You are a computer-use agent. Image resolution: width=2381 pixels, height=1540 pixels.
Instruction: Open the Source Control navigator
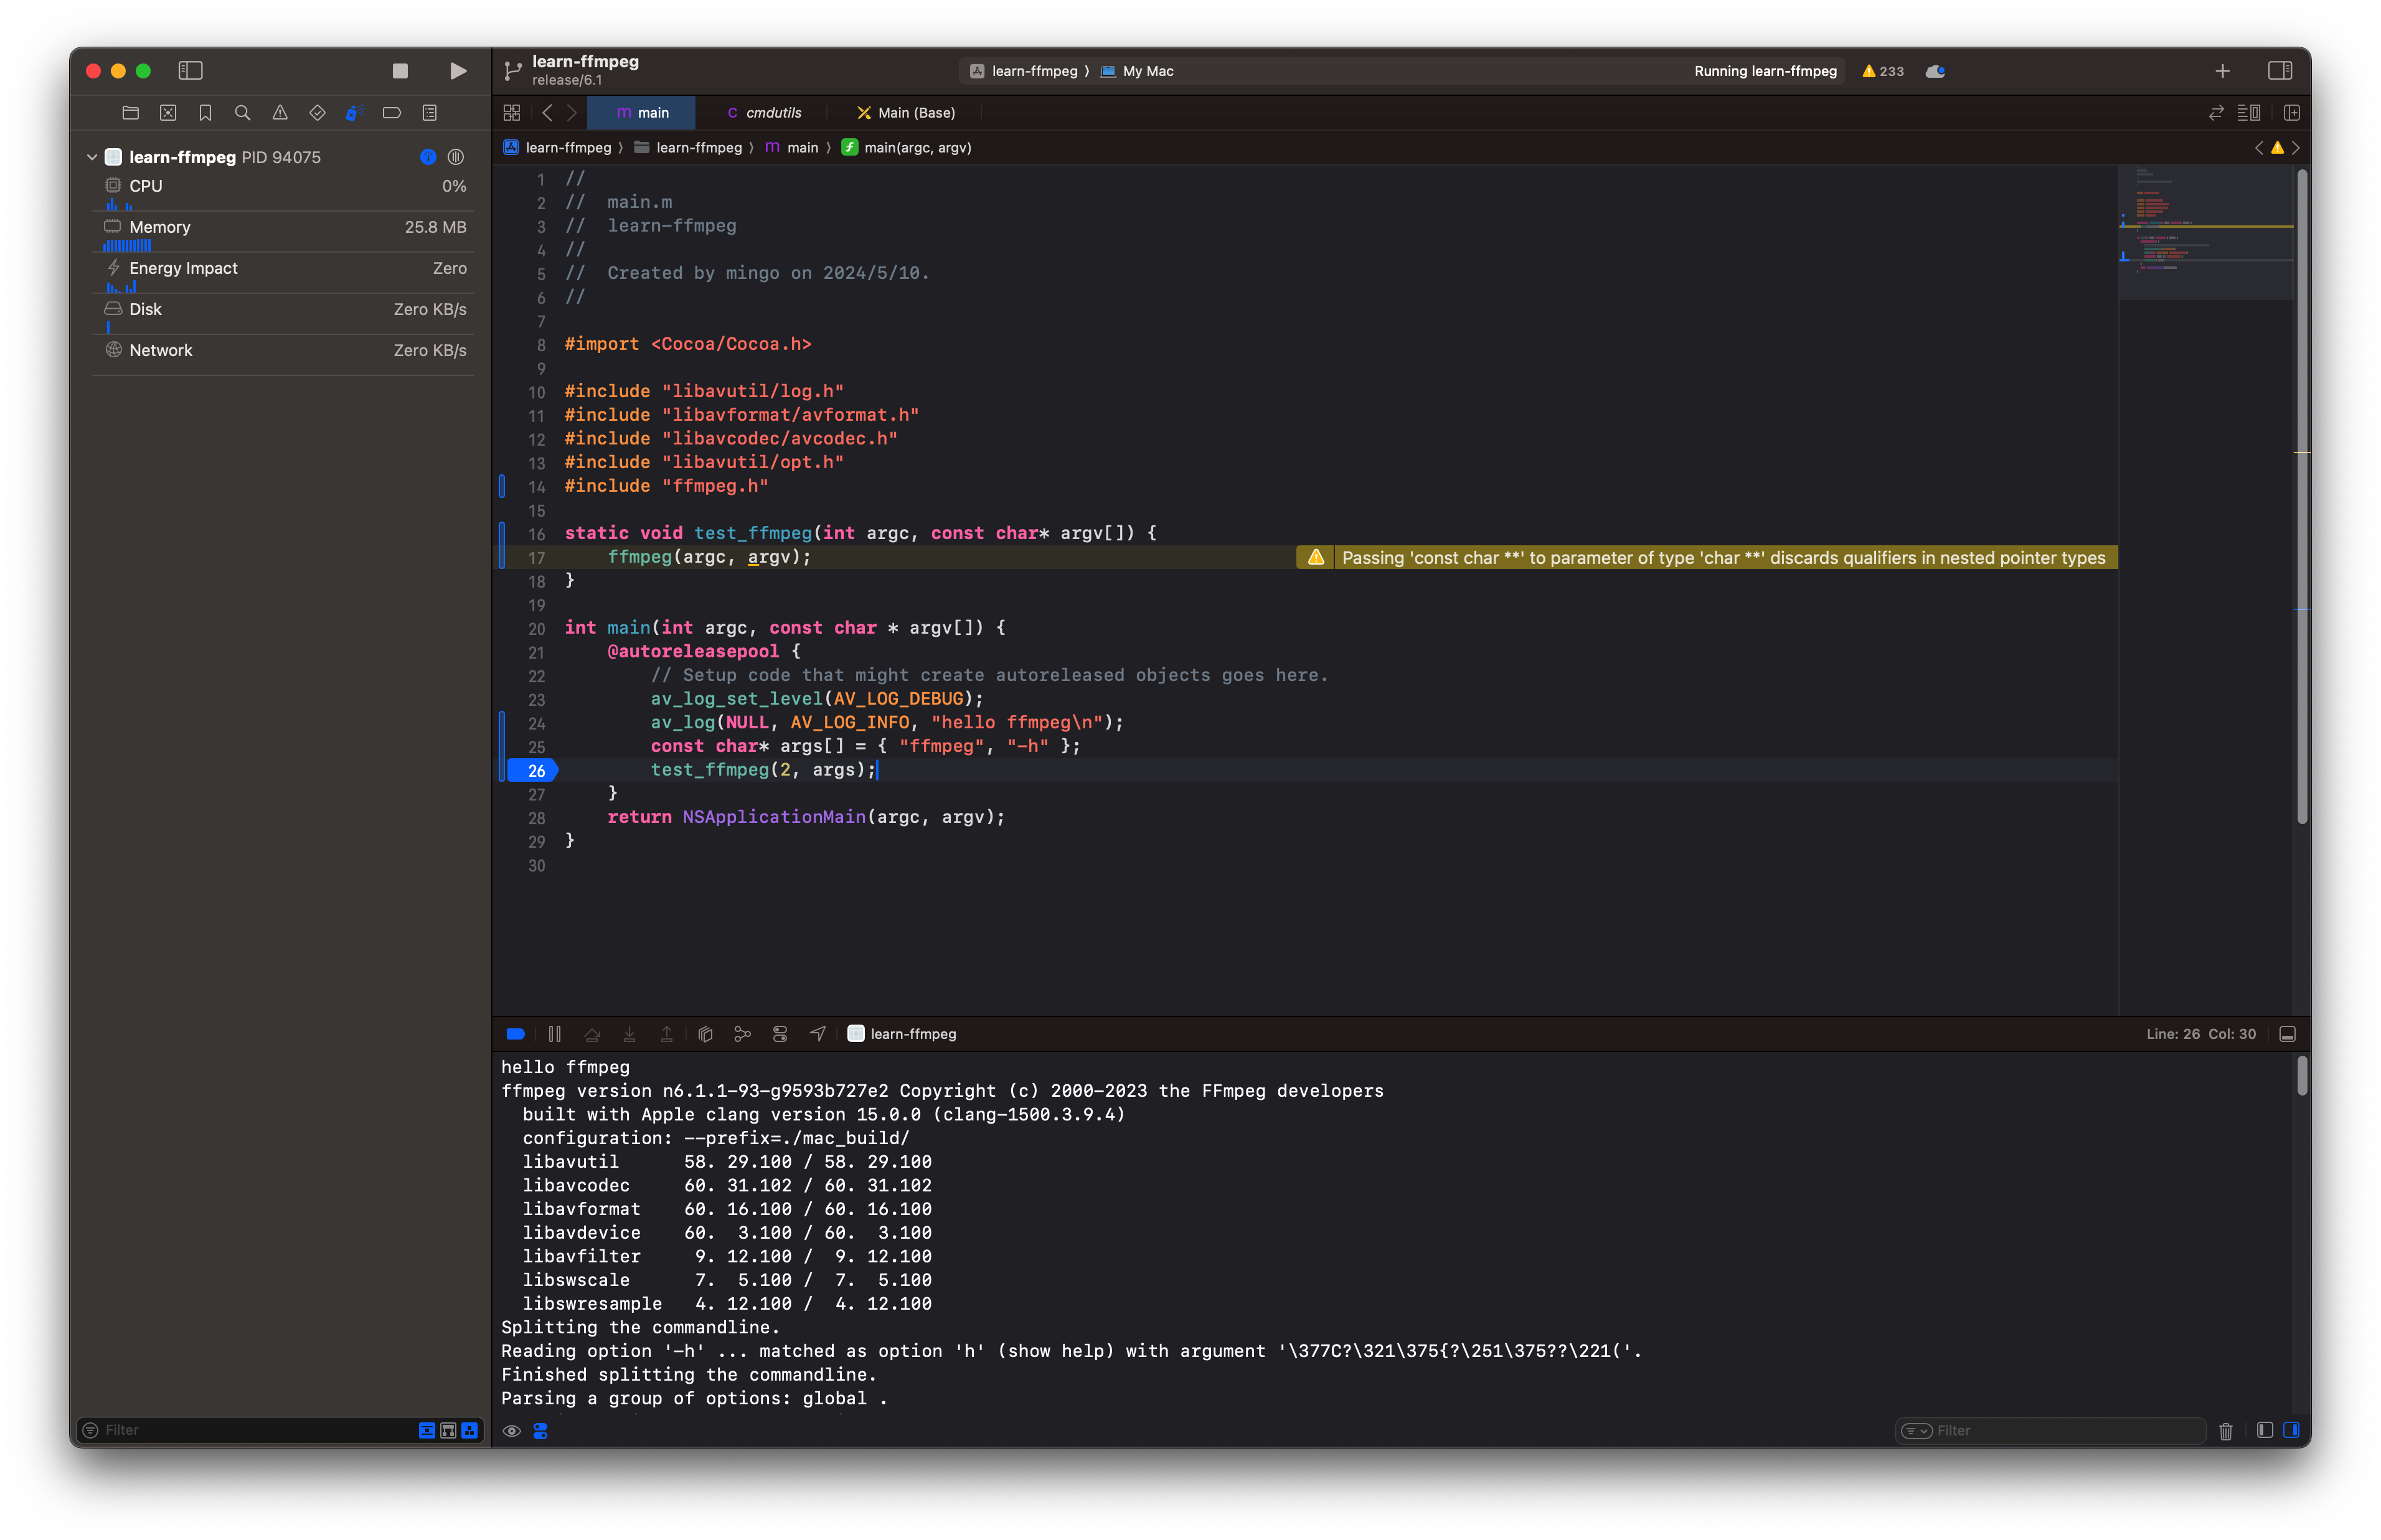coord(168,113)
